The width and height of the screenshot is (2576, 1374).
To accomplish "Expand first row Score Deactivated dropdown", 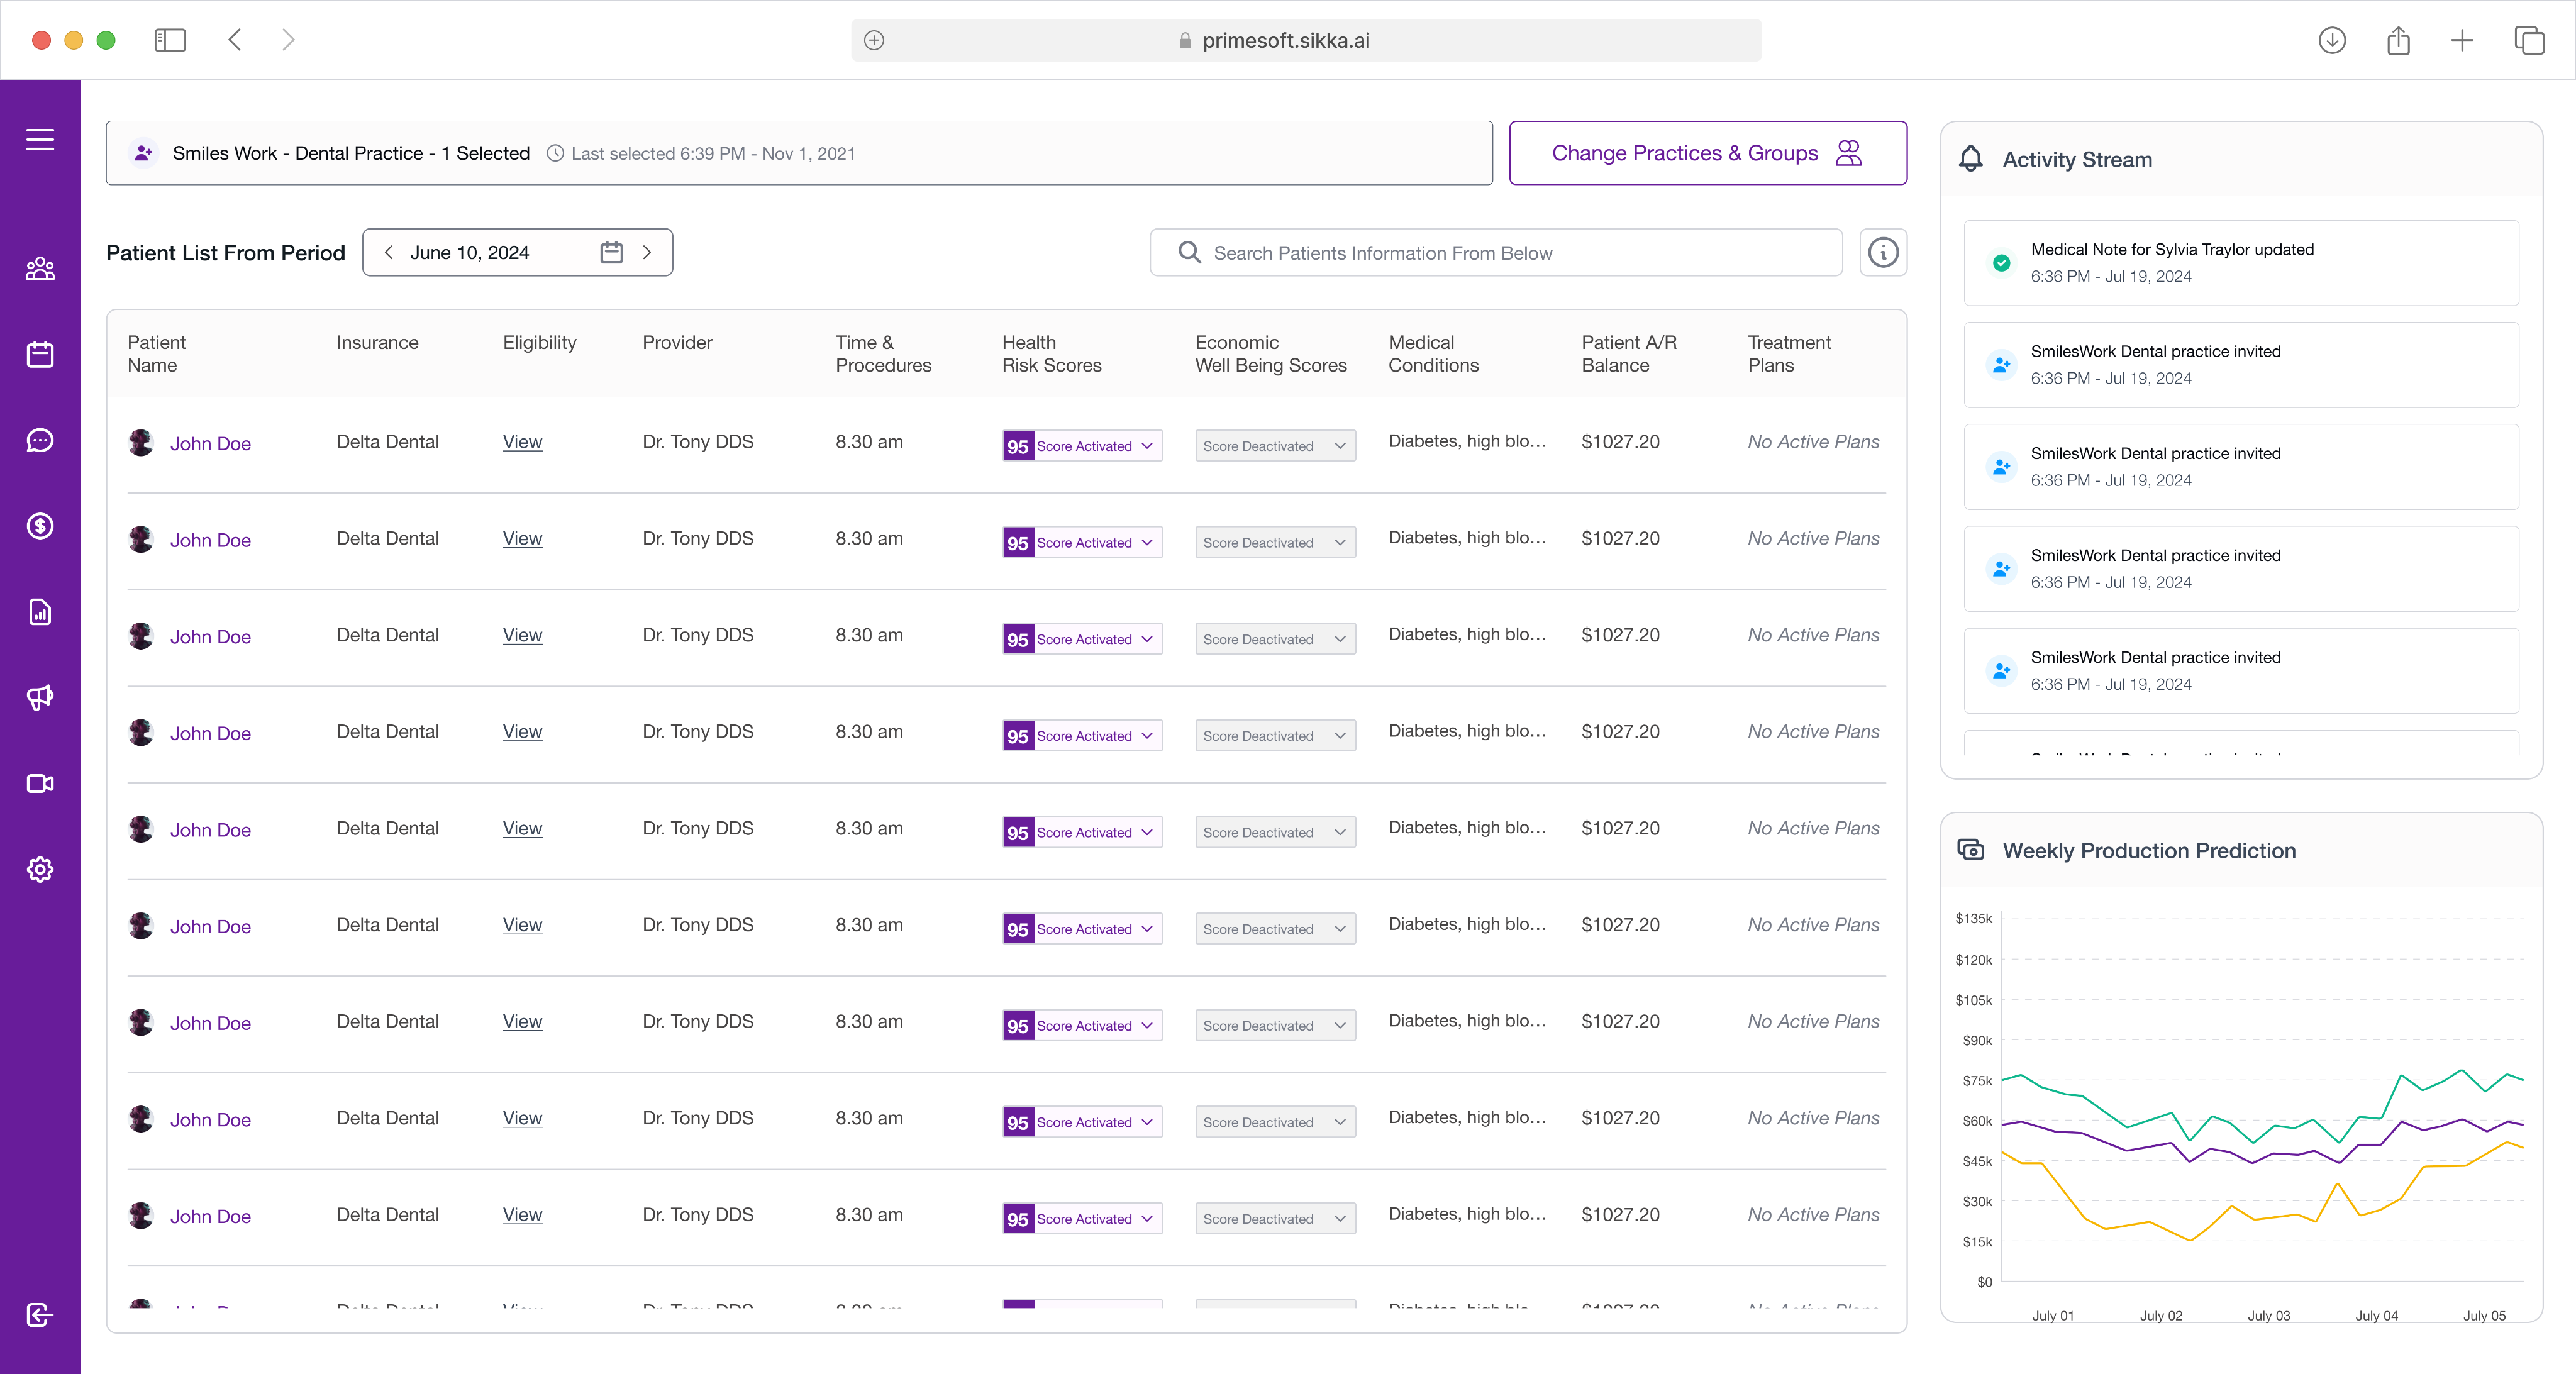I will click(1339, 446).
